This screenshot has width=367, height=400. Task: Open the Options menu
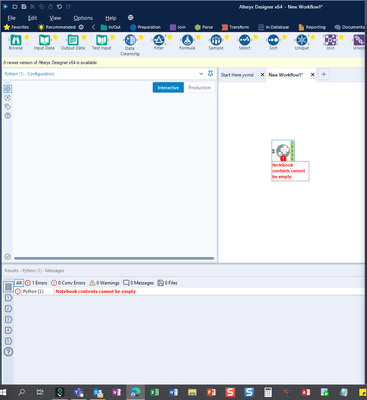point(83,18)
